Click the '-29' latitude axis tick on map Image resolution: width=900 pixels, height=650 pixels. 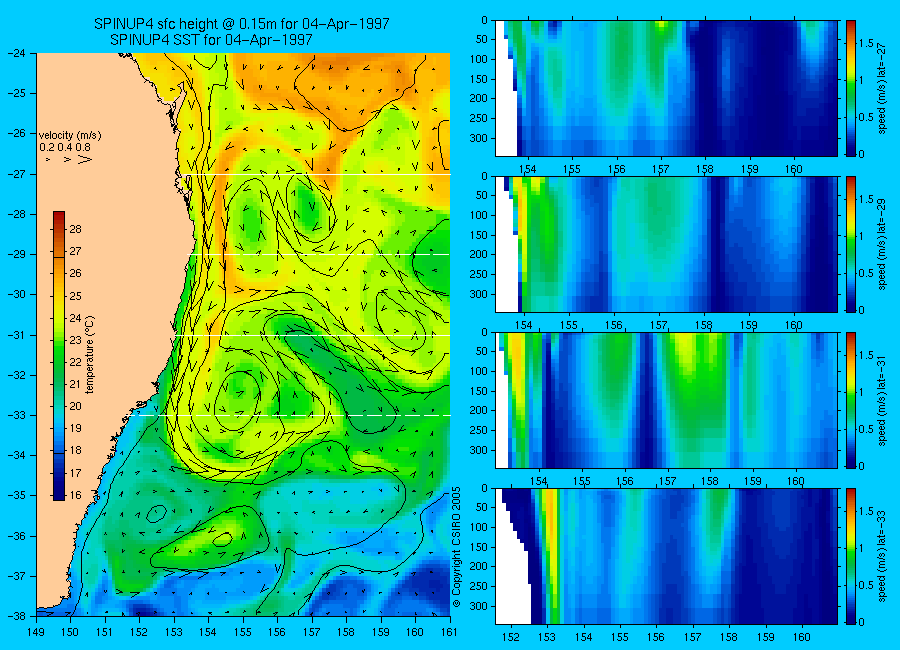click(x=16, y=254)
